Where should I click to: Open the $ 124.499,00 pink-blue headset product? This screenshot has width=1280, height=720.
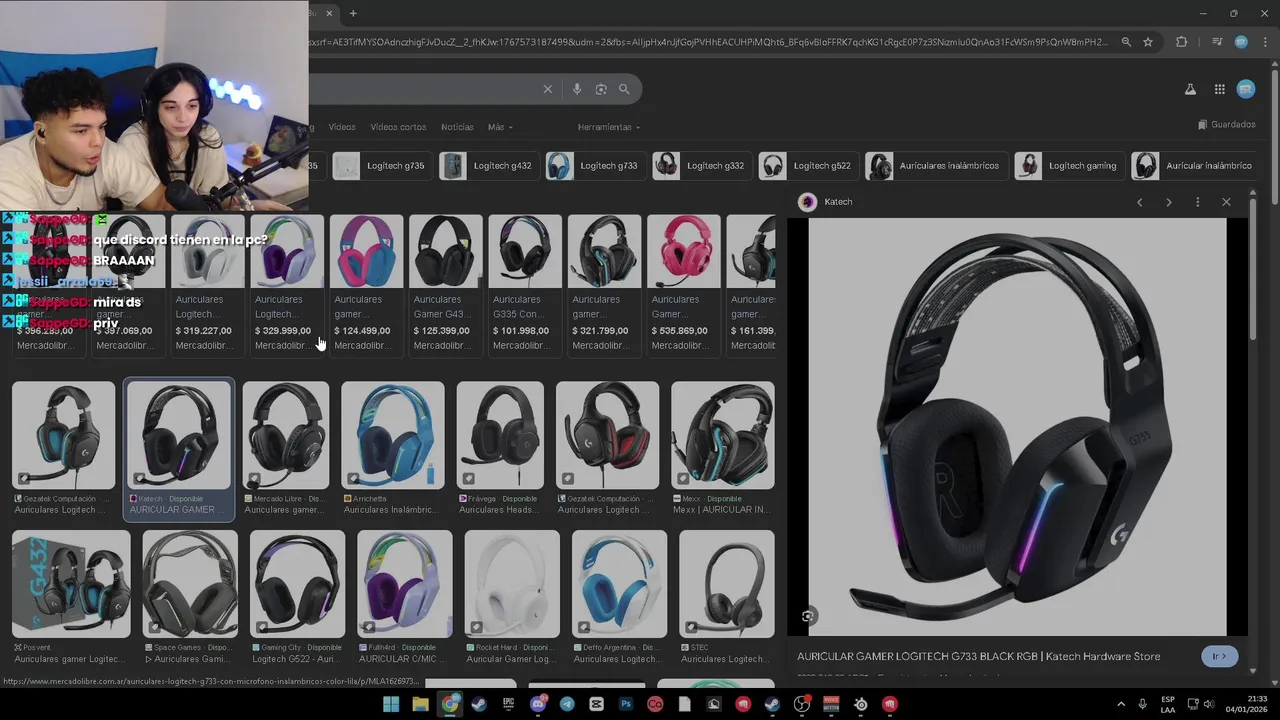click(x=366, y=284)
